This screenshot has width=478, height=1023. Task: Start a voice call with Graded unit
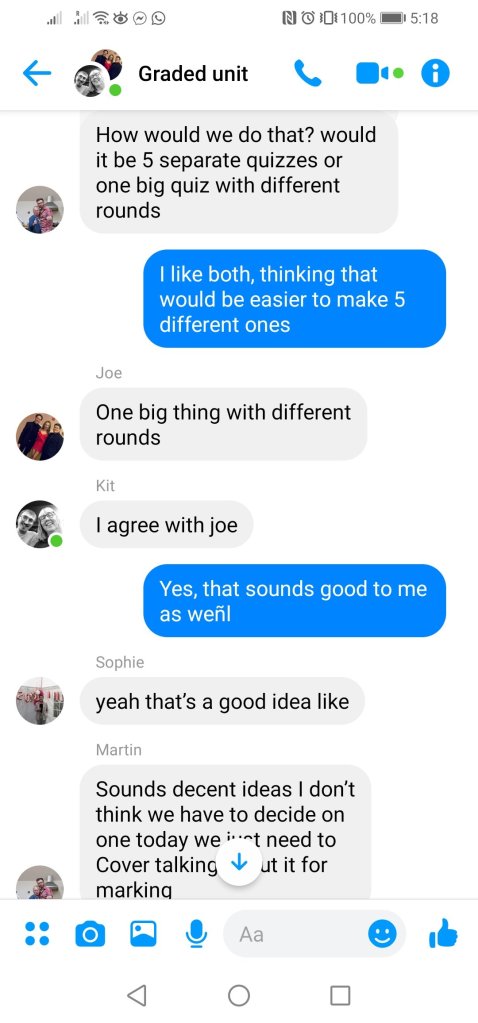click(x=308, y=74)
